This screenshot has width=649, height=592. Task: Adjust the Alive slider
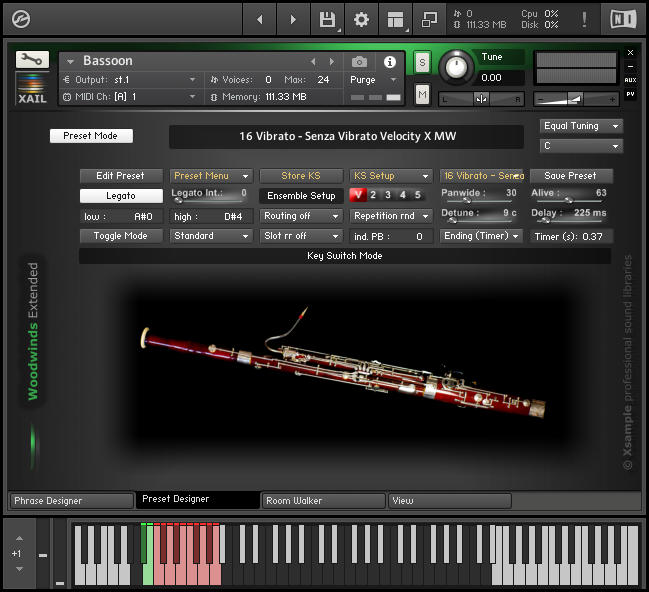[569, 200]
